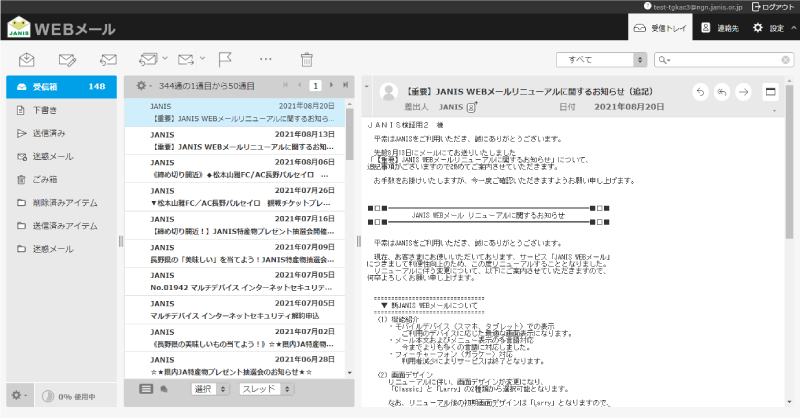The image size is (800, 418).
Task: Click the forward arrow in message header
Action: [x=743, y=92]
